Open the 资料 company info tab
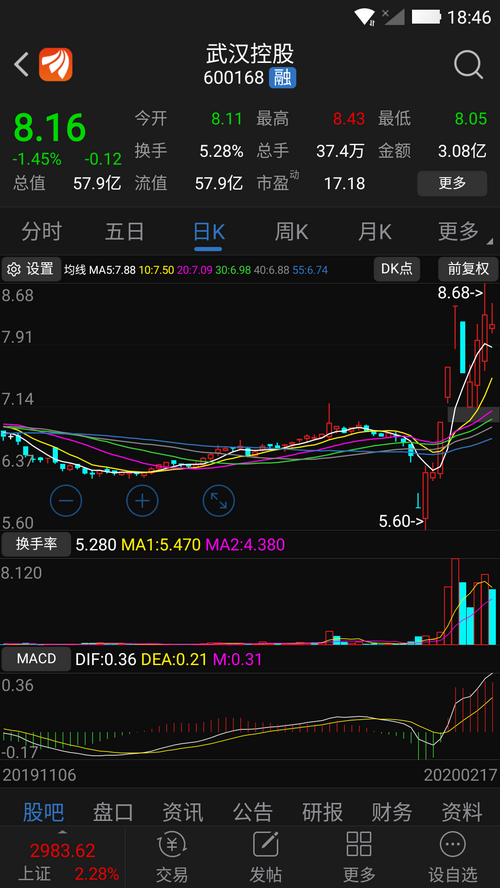The image size is (500, 888). click(462, 812)
